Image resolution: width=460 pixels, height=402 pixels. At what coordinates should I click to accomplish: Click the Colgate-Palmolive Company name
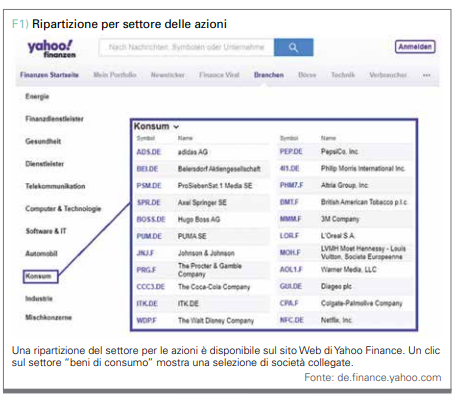tap(362, 303)
